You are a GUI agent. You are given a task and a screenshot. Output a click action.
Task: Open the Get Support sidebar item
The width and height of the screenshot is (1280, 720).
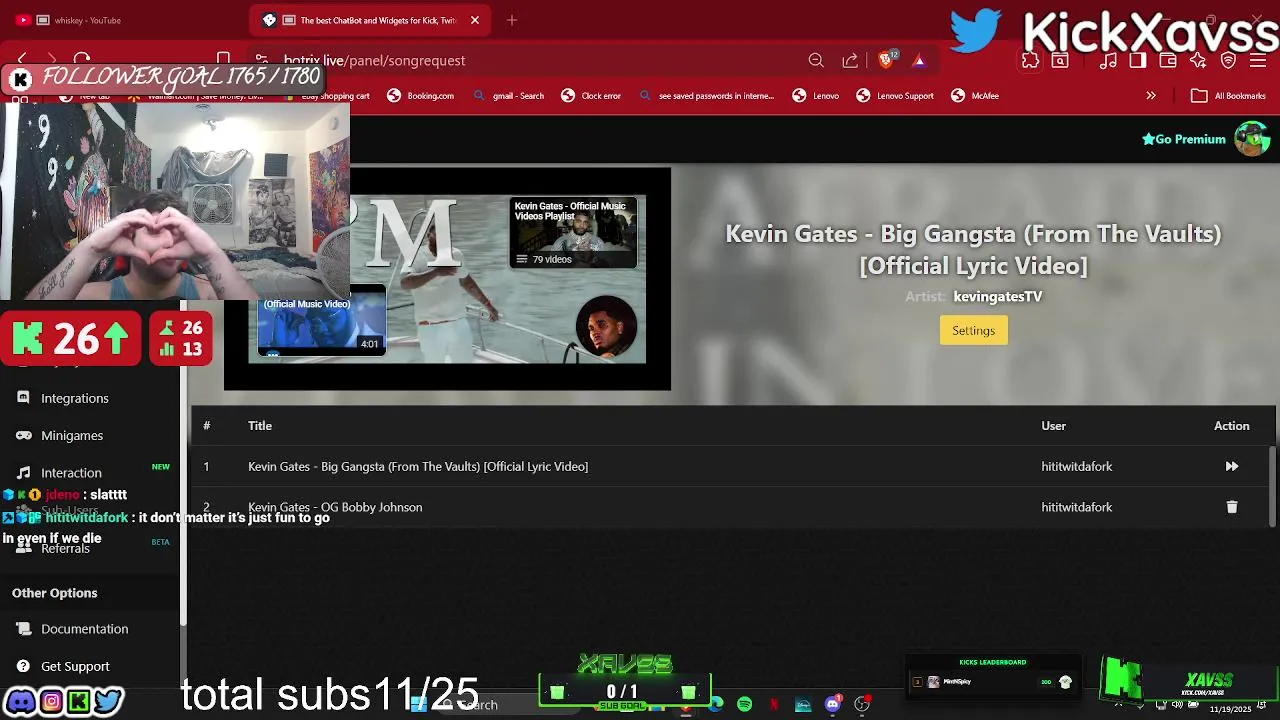pos(63,666)
